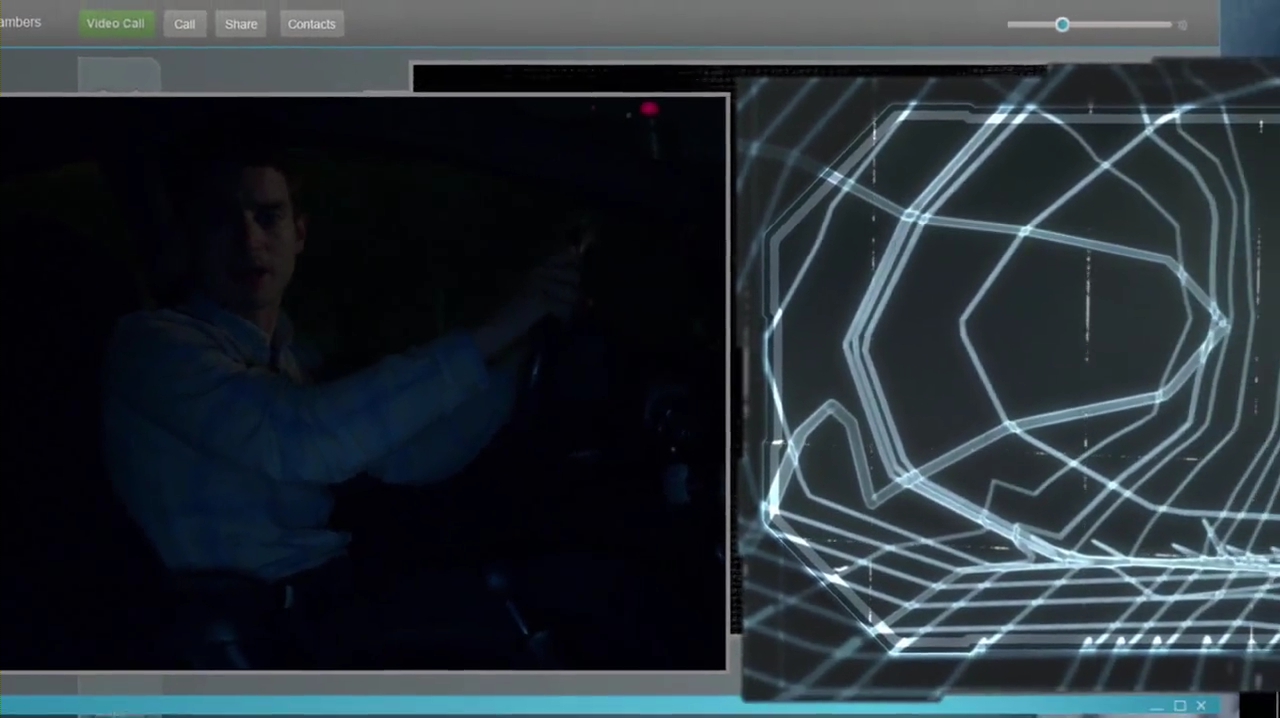
Task: Focus the blue window in top-right corner
Action: 1250,27
